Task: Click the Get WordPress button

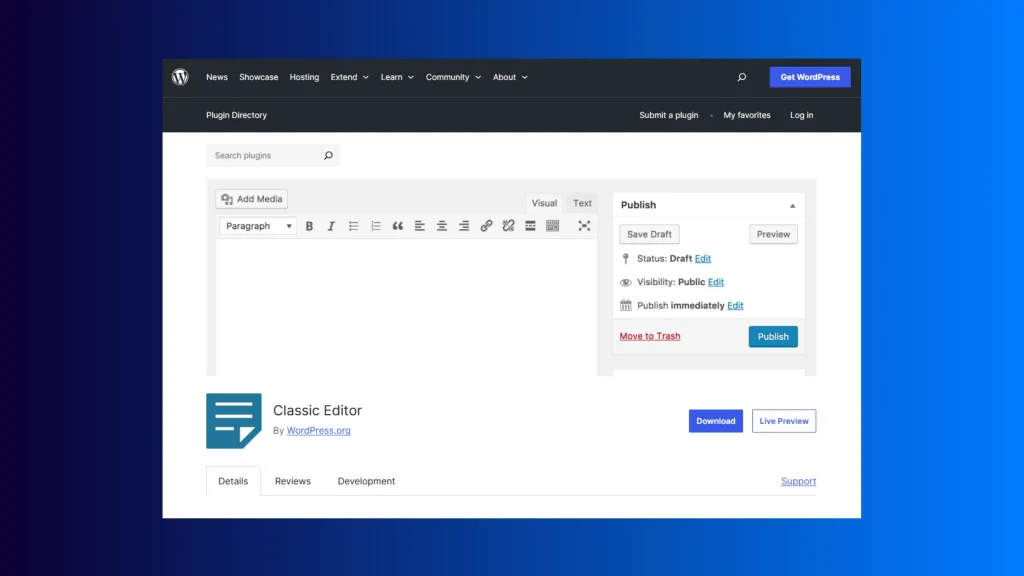Action: click(810, 77)
